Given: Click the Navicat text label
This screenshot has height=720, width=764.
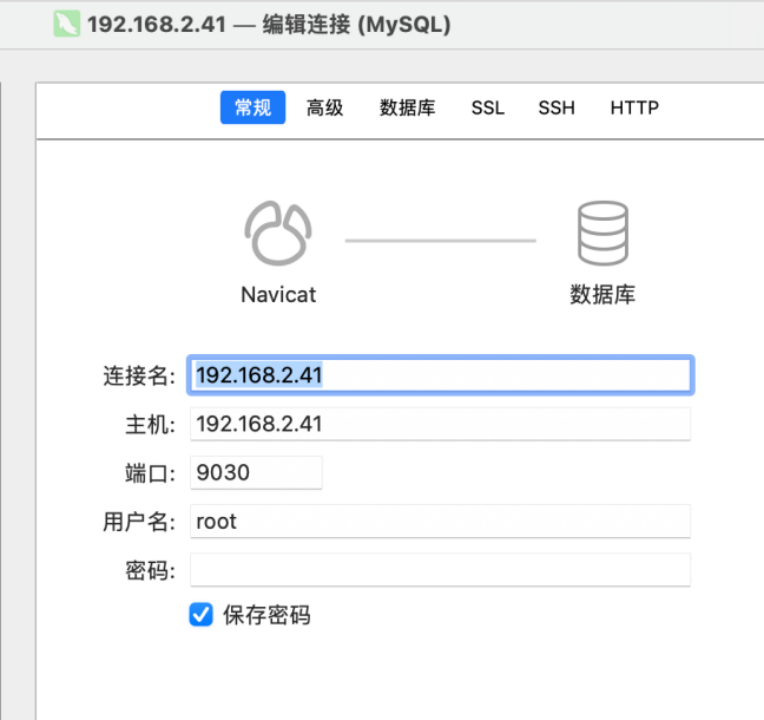Looking at the screenshot, I should (278, 295).
